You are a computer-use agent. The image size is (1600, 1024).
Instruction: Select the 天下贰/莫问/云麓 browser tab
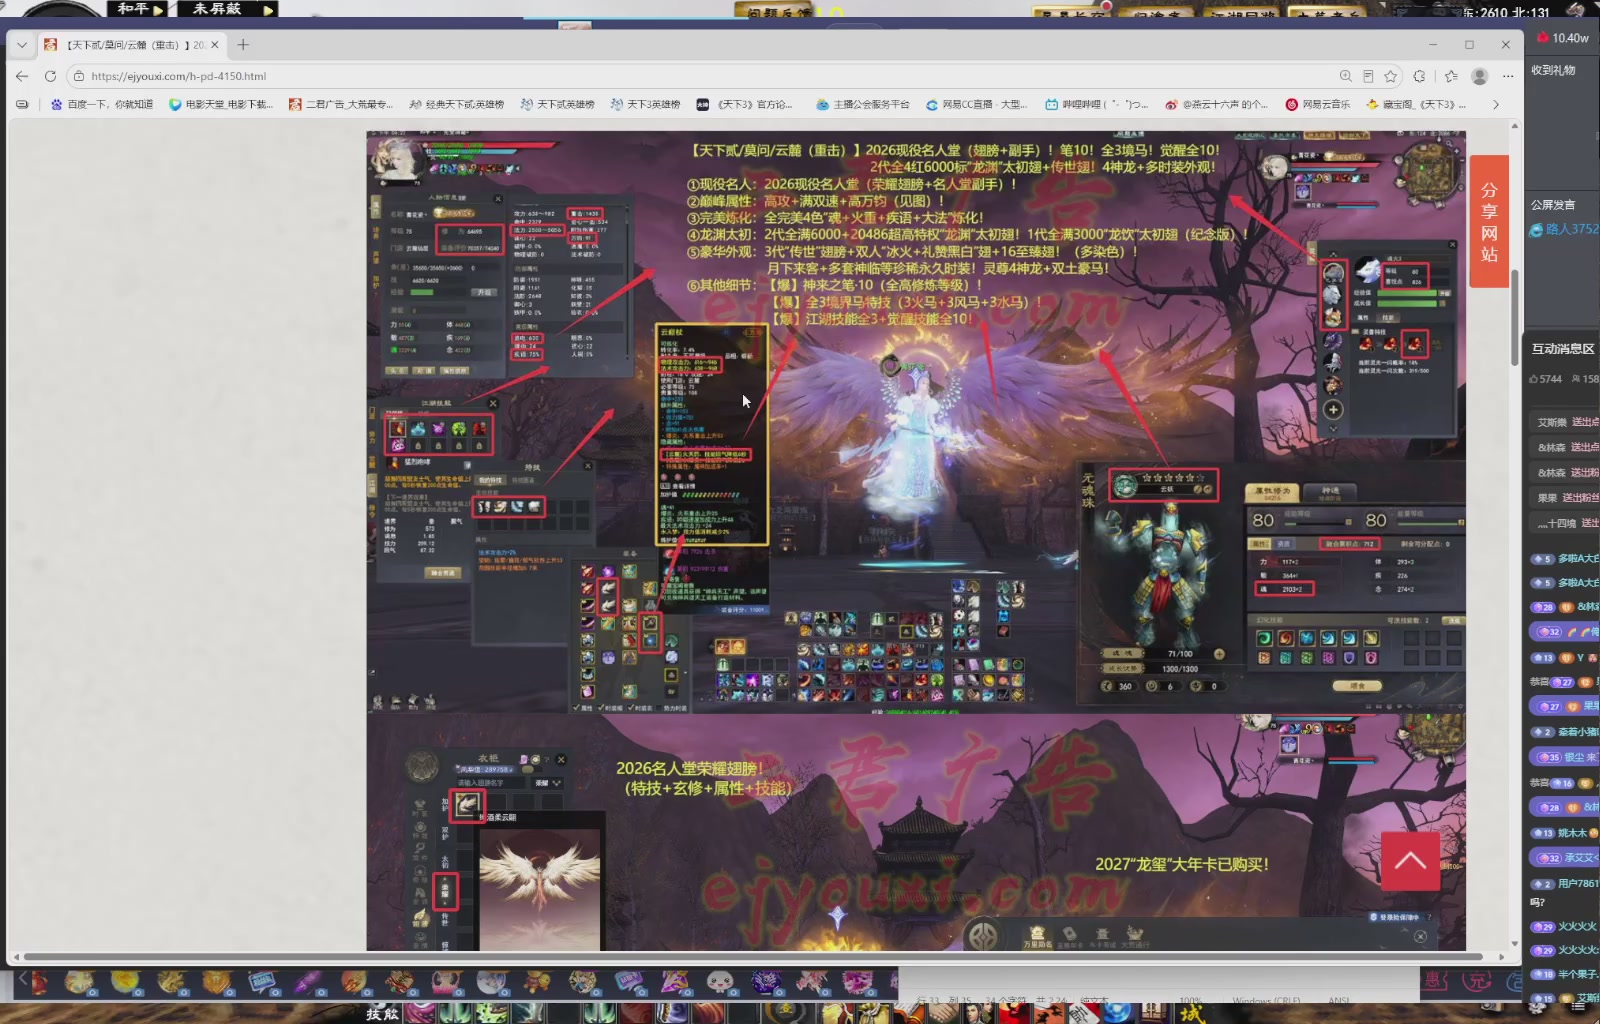131,45
